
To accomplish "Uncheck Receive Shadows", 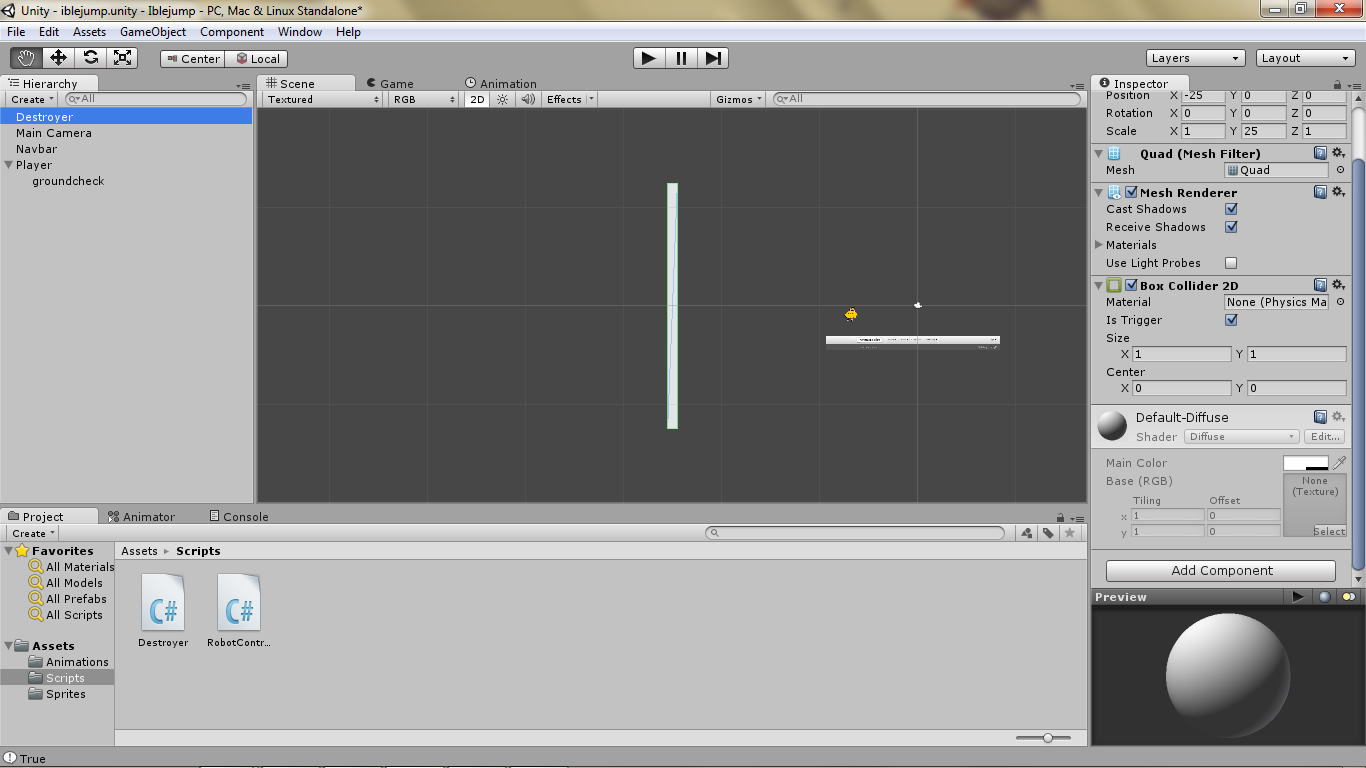I will pyautogui.click(x=1231, y=227).
